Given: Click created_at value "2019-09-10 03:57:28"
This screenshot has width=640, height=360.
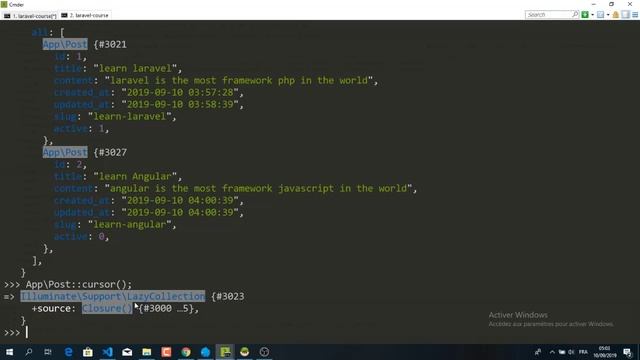Looking at the screenshot, I should coord(180,93).
